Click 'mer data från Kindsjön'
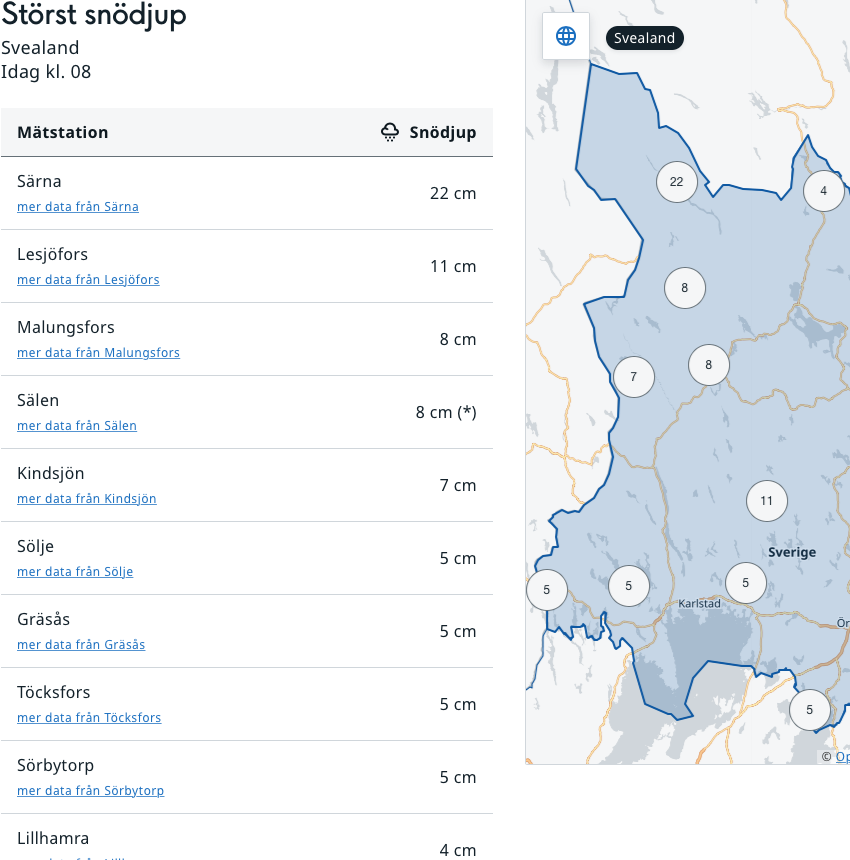The image size is (850, 860). point(87,499)
